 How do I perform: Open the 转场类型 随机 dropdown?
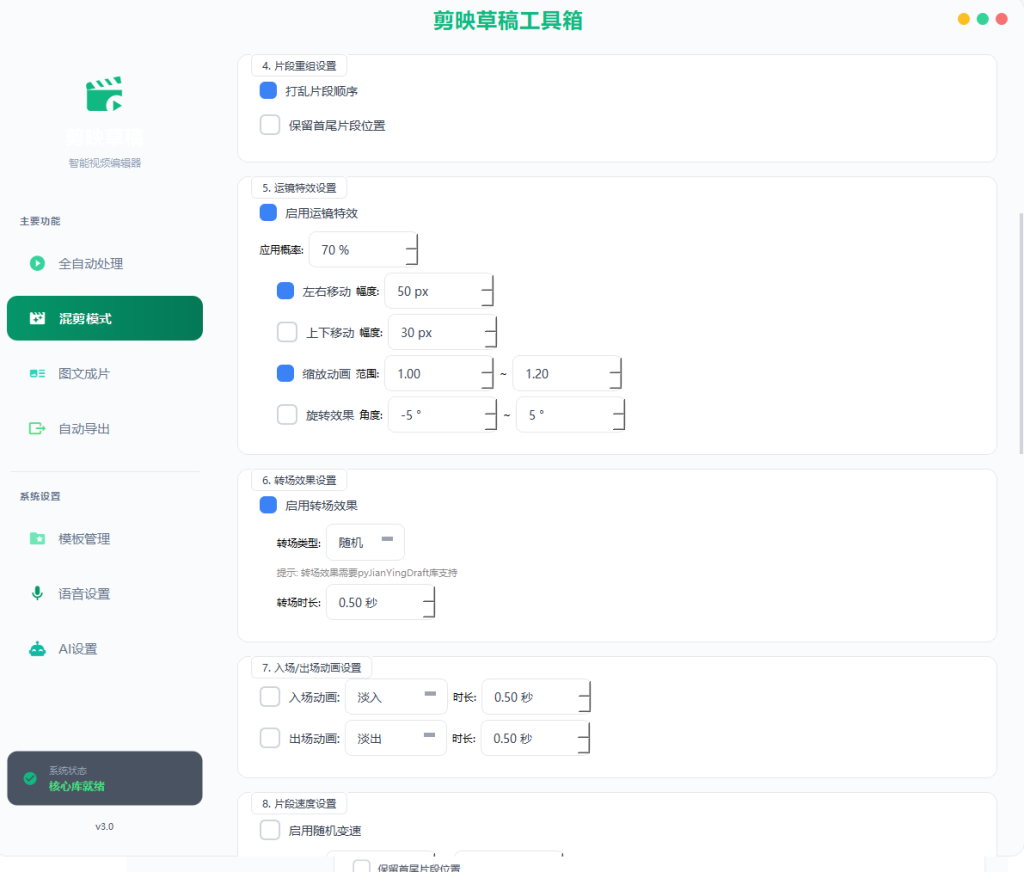[365, 542]
